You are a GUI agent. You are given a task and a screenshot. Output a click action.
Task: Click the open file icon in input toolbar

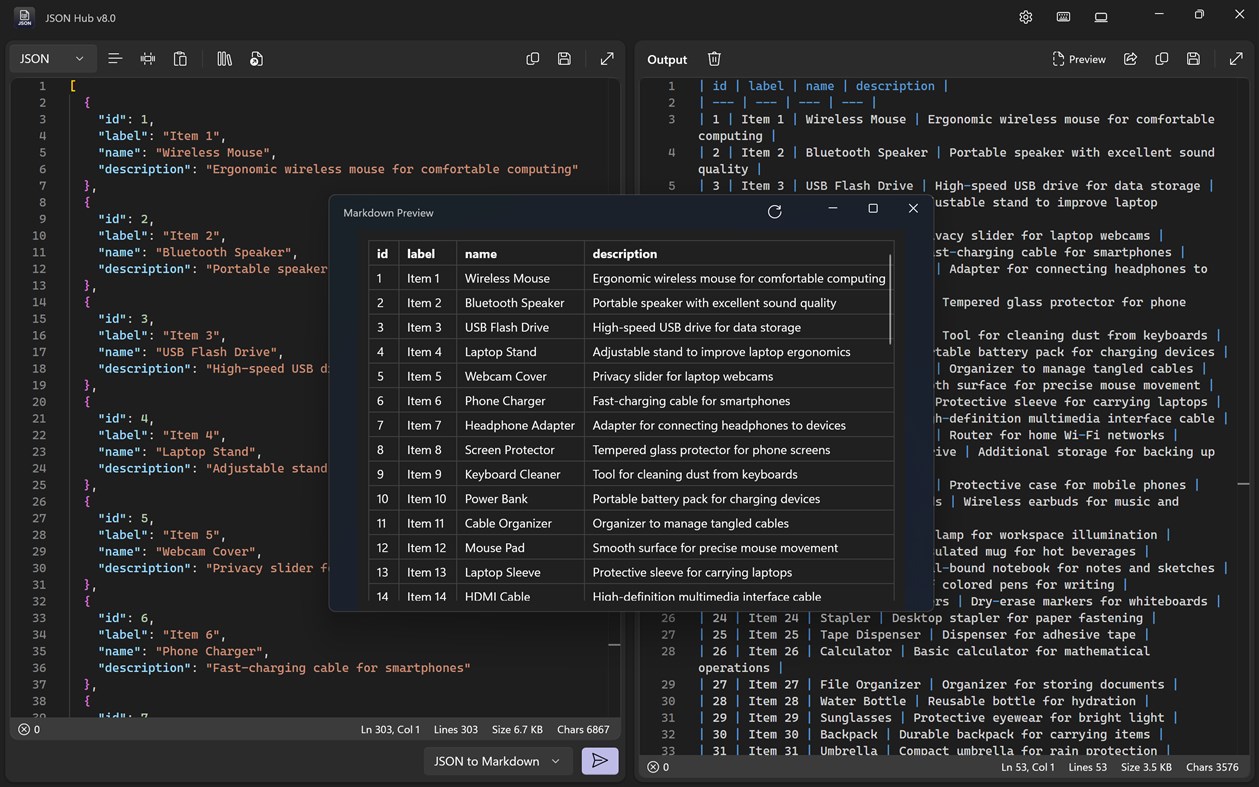[x=256, y=59]
